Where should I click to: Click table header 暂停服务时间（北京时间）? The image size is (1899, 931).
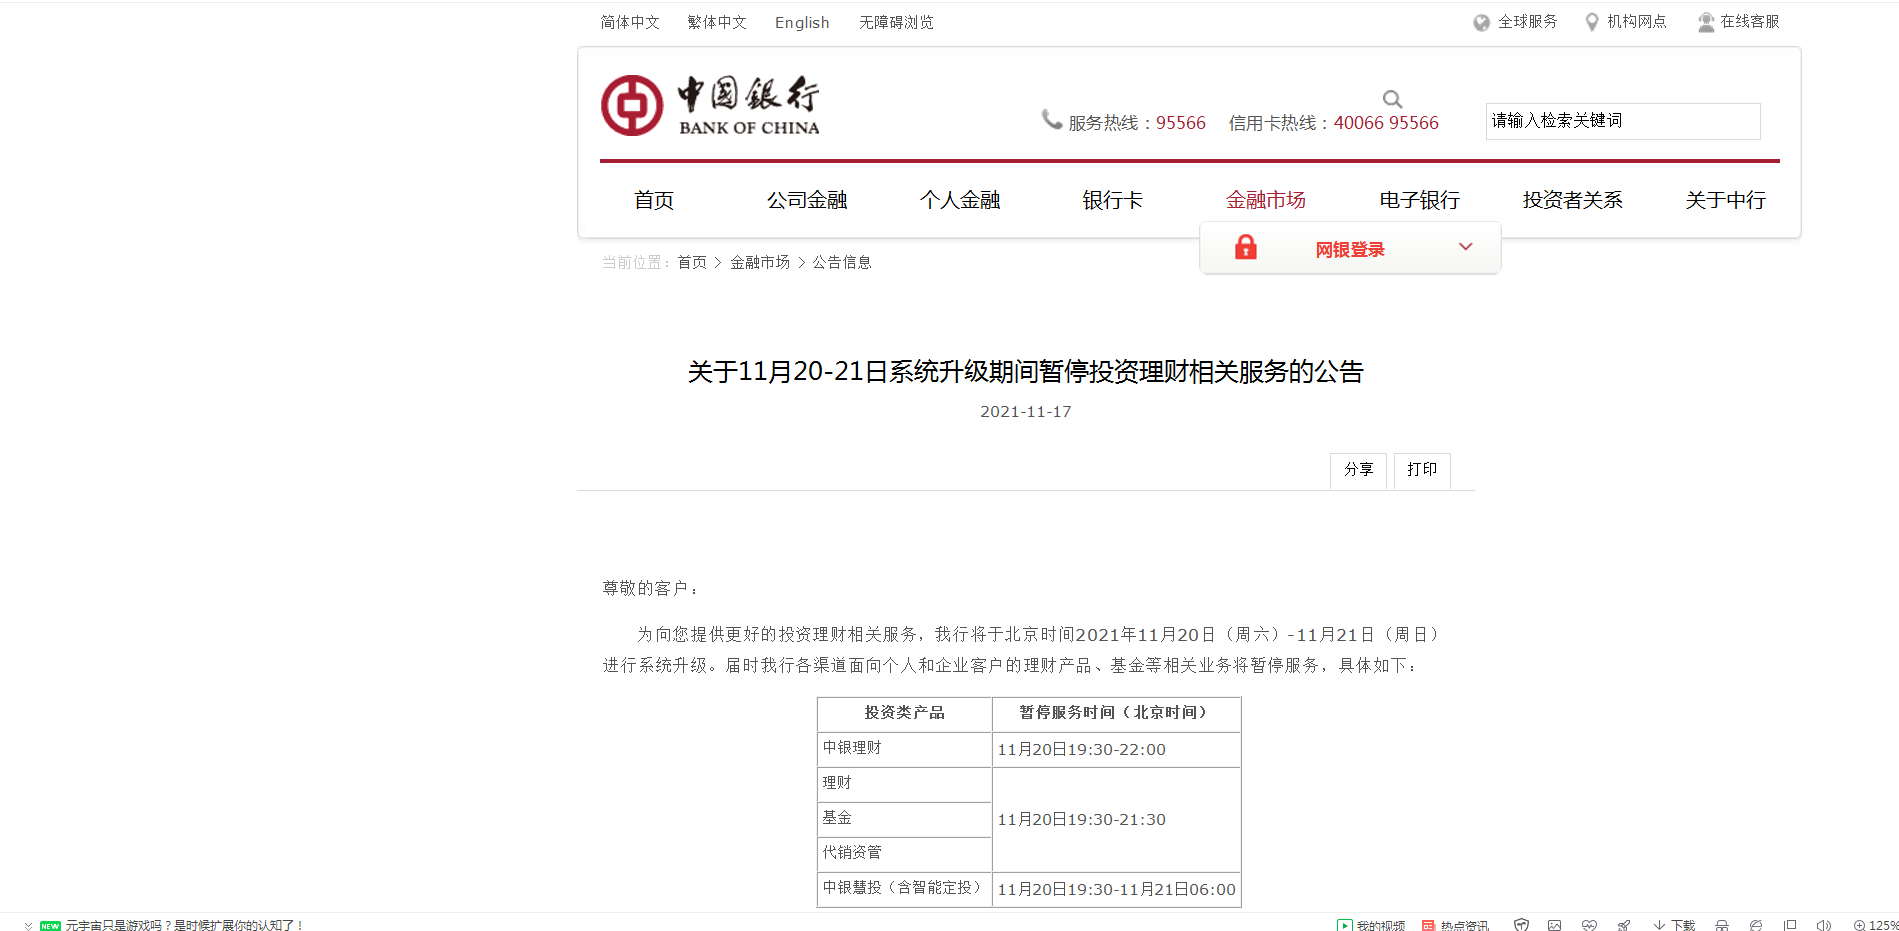point(1116,713)
